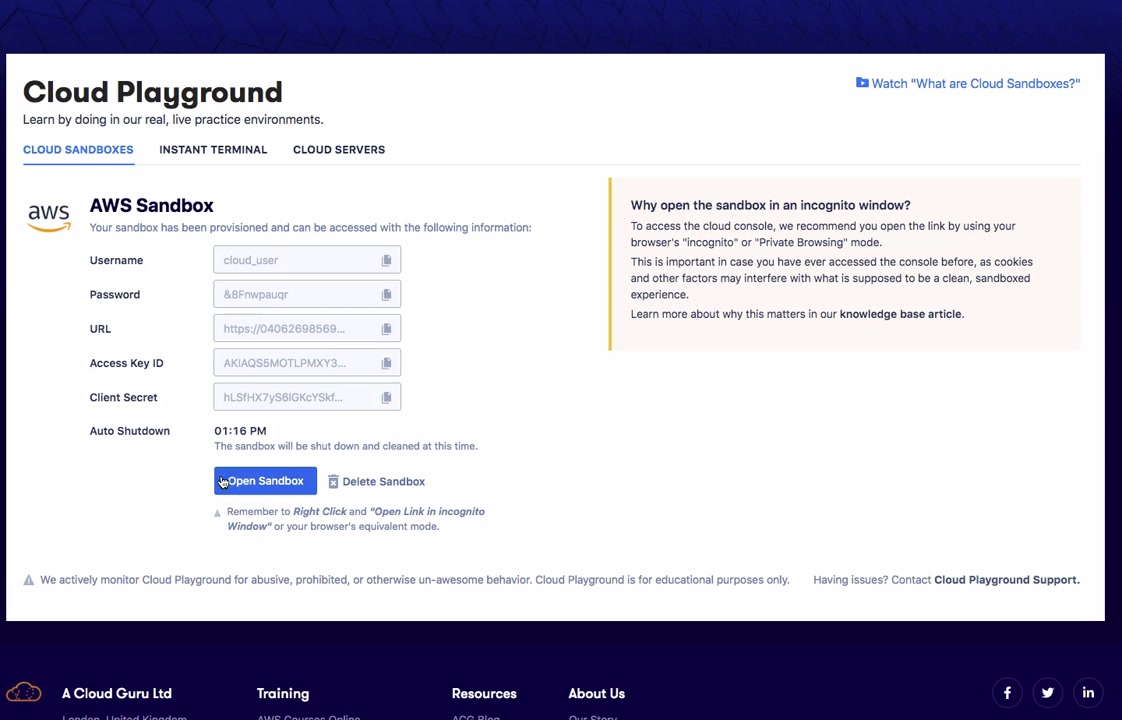This screenshot has height=720, width=1122.
Task: Open A Cloud Guru Twitter page
Action: tap(1047, 692)
